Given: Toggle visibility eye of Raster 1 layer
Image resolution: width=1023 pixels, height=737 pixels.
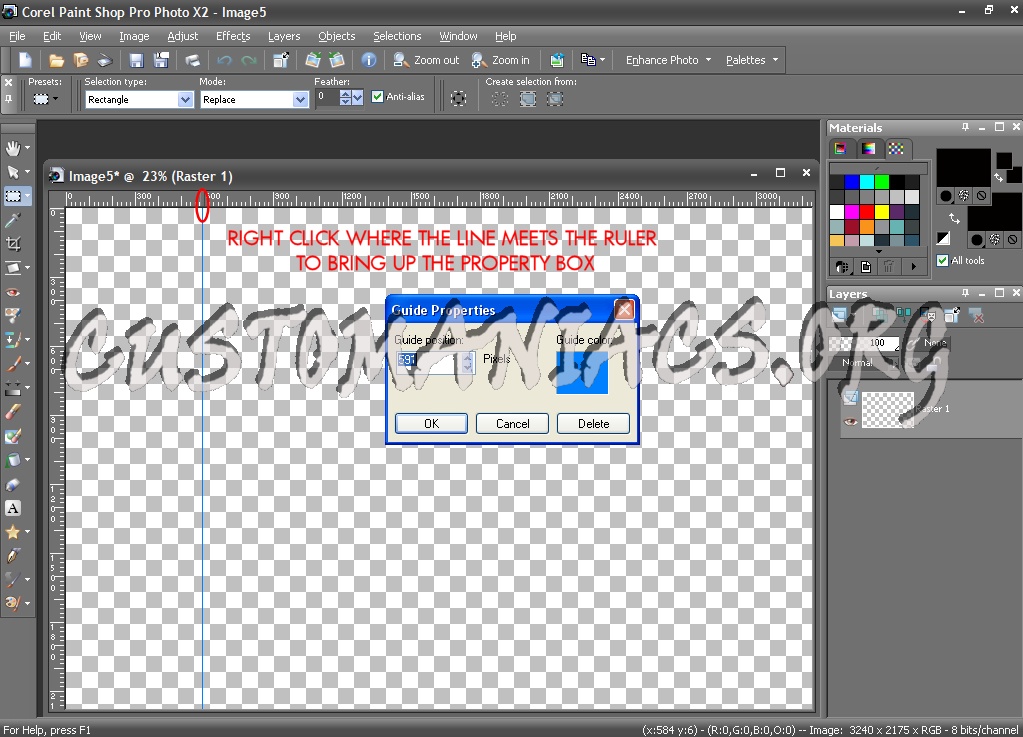Looking at the screenshot, I should point(850,421).
